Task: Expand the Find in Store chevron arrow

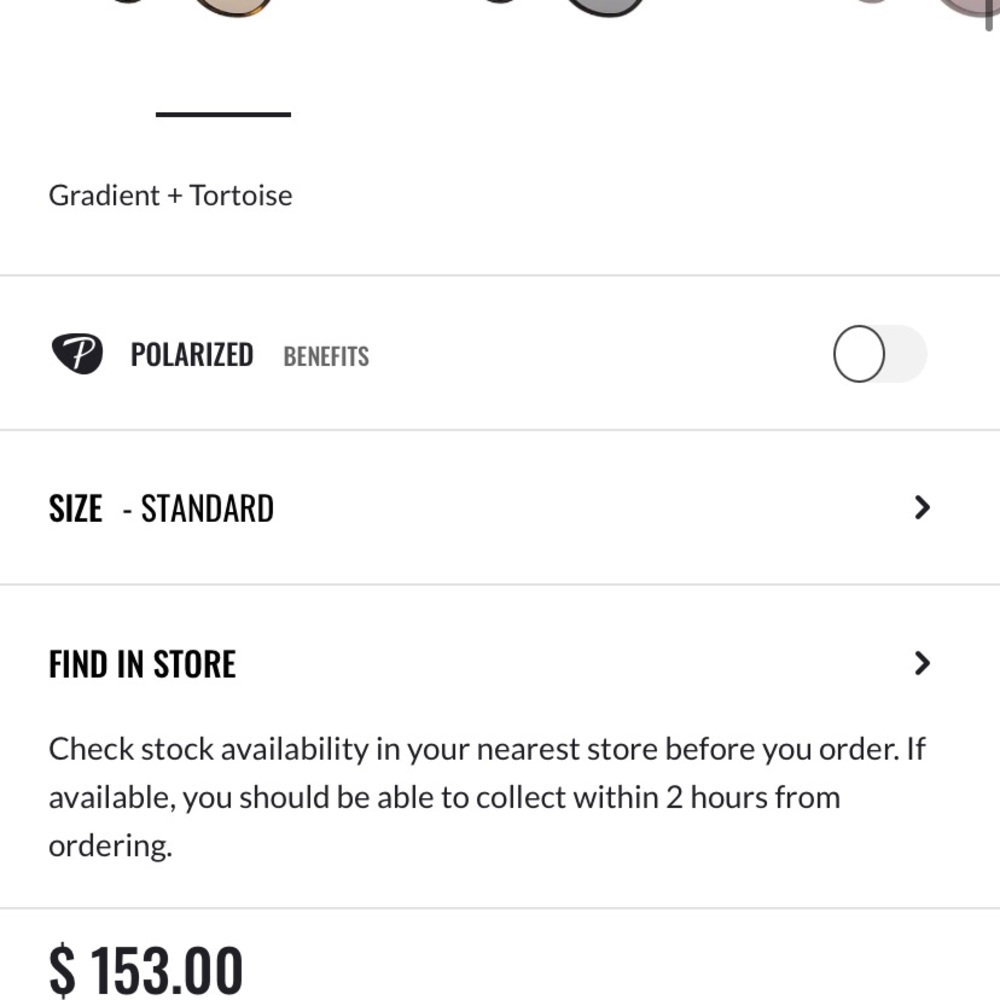Action: pos(922,663)
